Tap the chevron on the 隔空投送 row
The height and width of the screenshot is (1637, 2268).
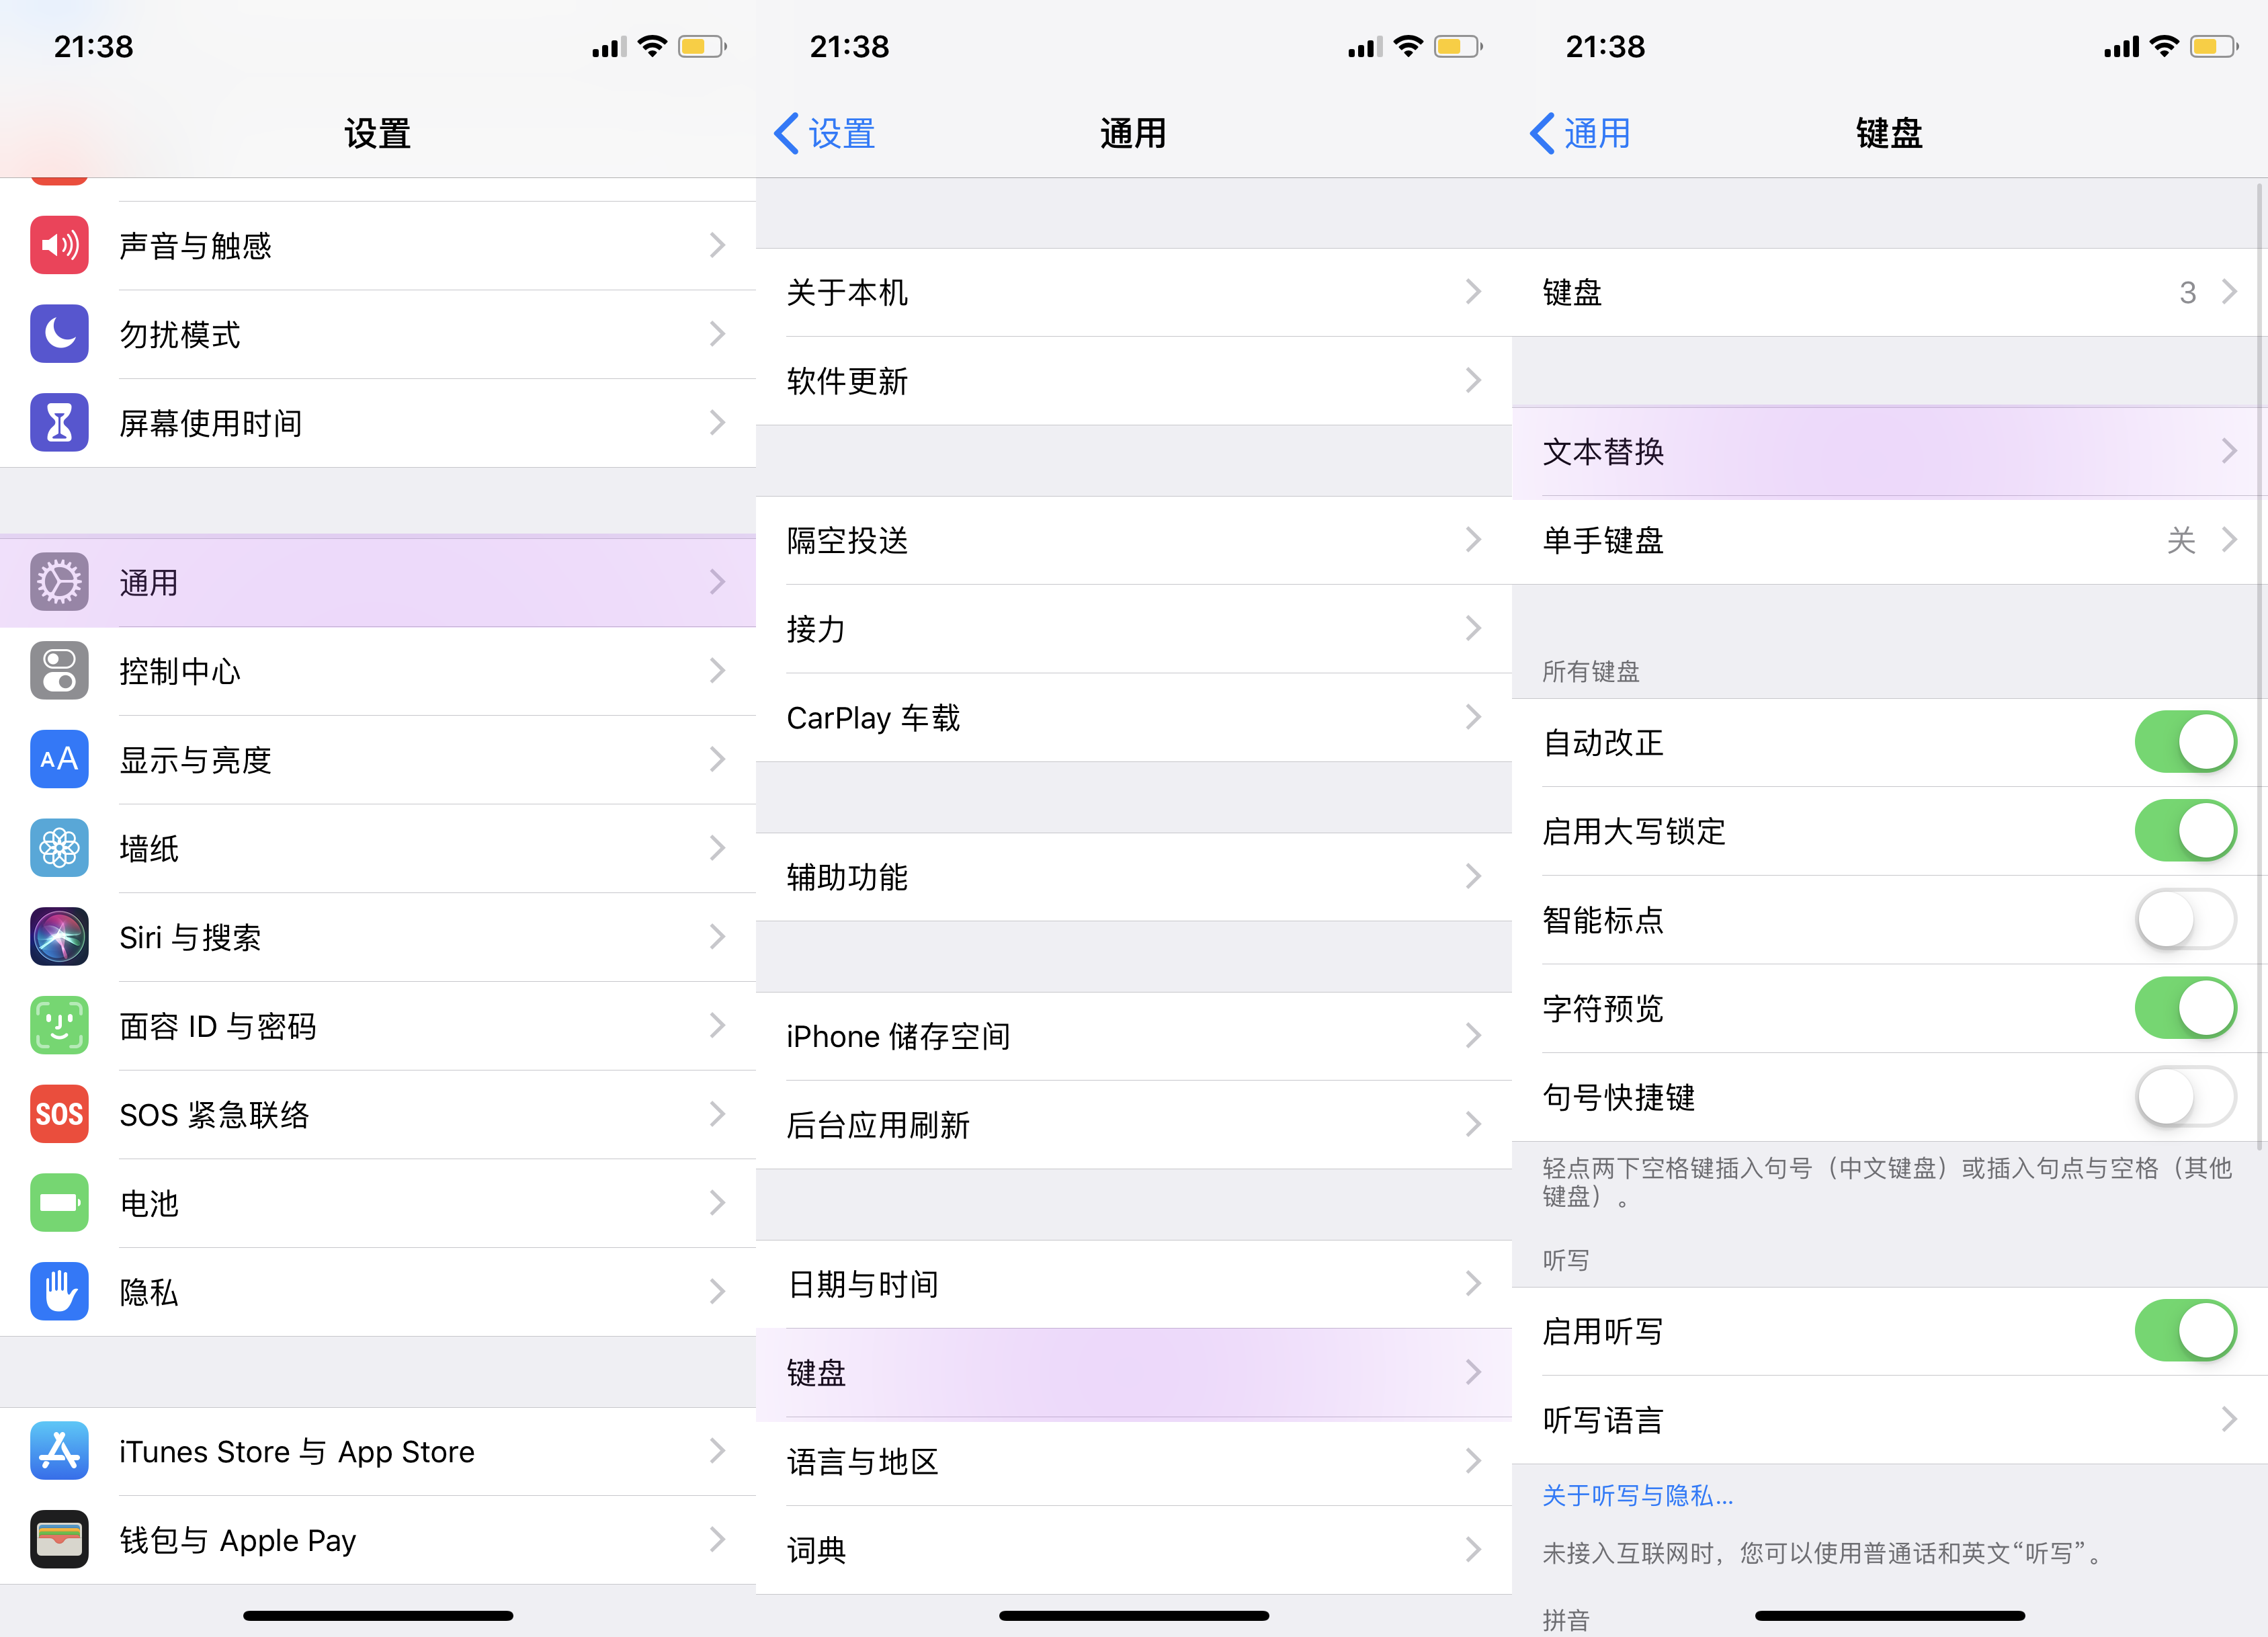pos(1473,540)
